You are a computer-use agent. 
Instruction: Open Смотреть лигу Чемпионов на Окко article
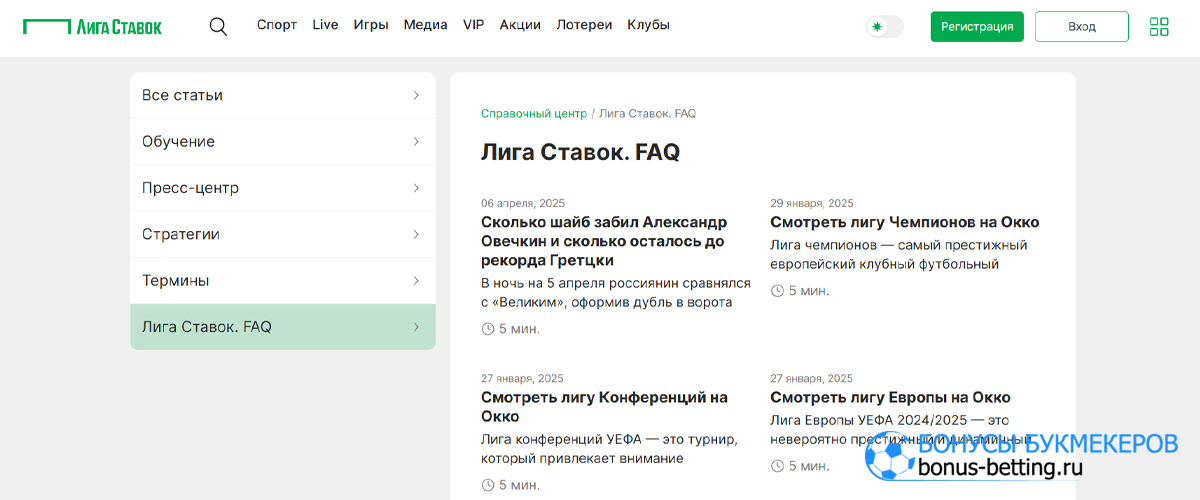pyautogui.click(x=905, y=222)
